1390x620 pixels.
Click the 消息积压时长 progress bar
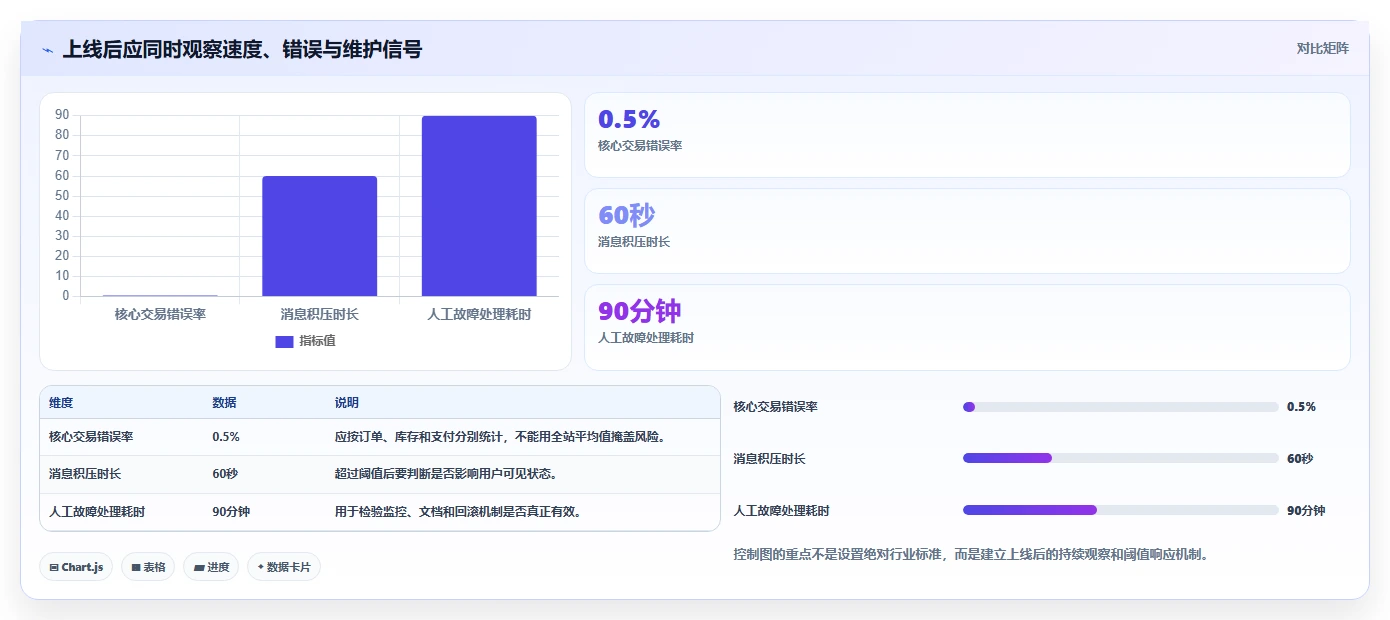(x=1120, y=458)
